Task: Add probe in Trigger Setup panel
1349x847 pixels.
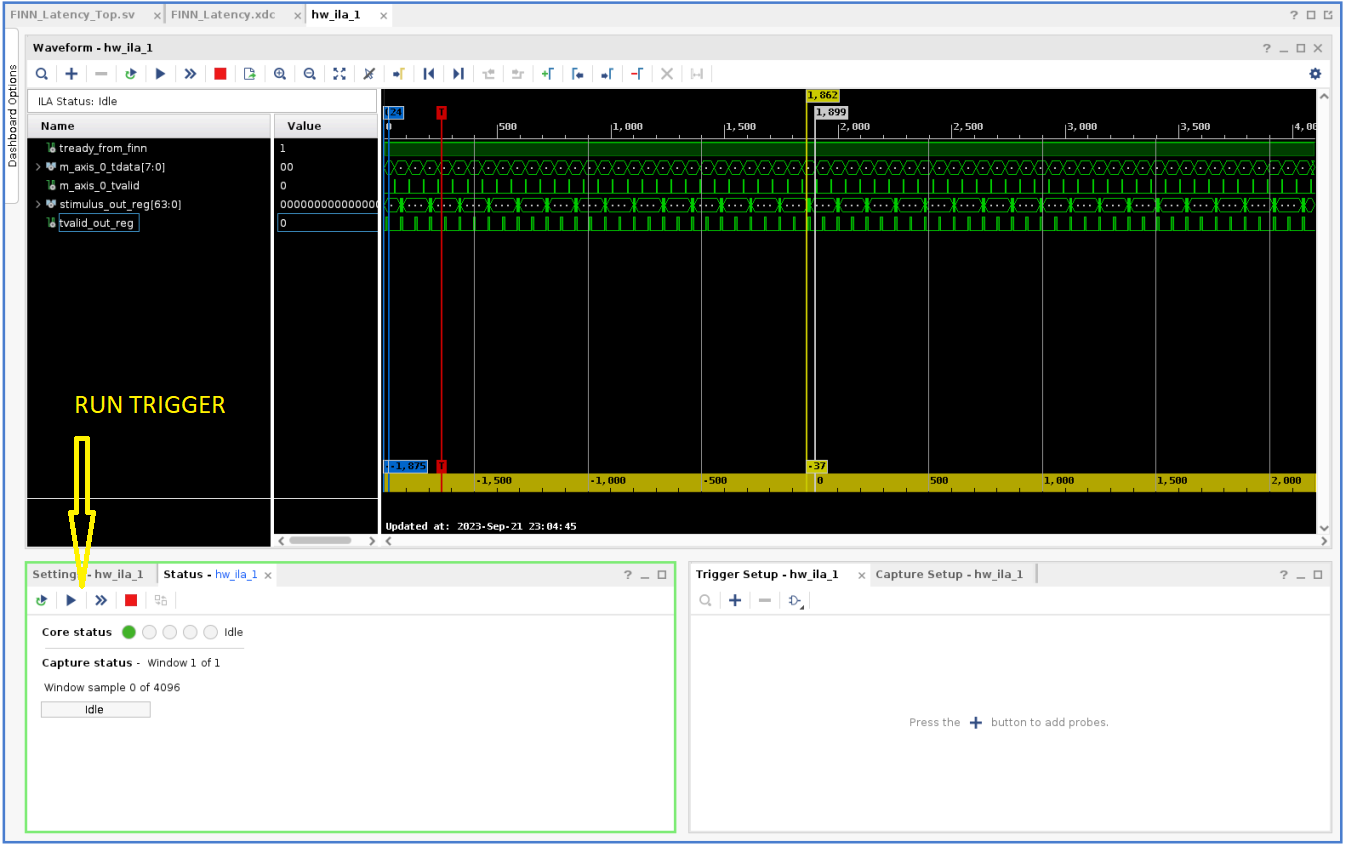Action: tap(735, 600)
